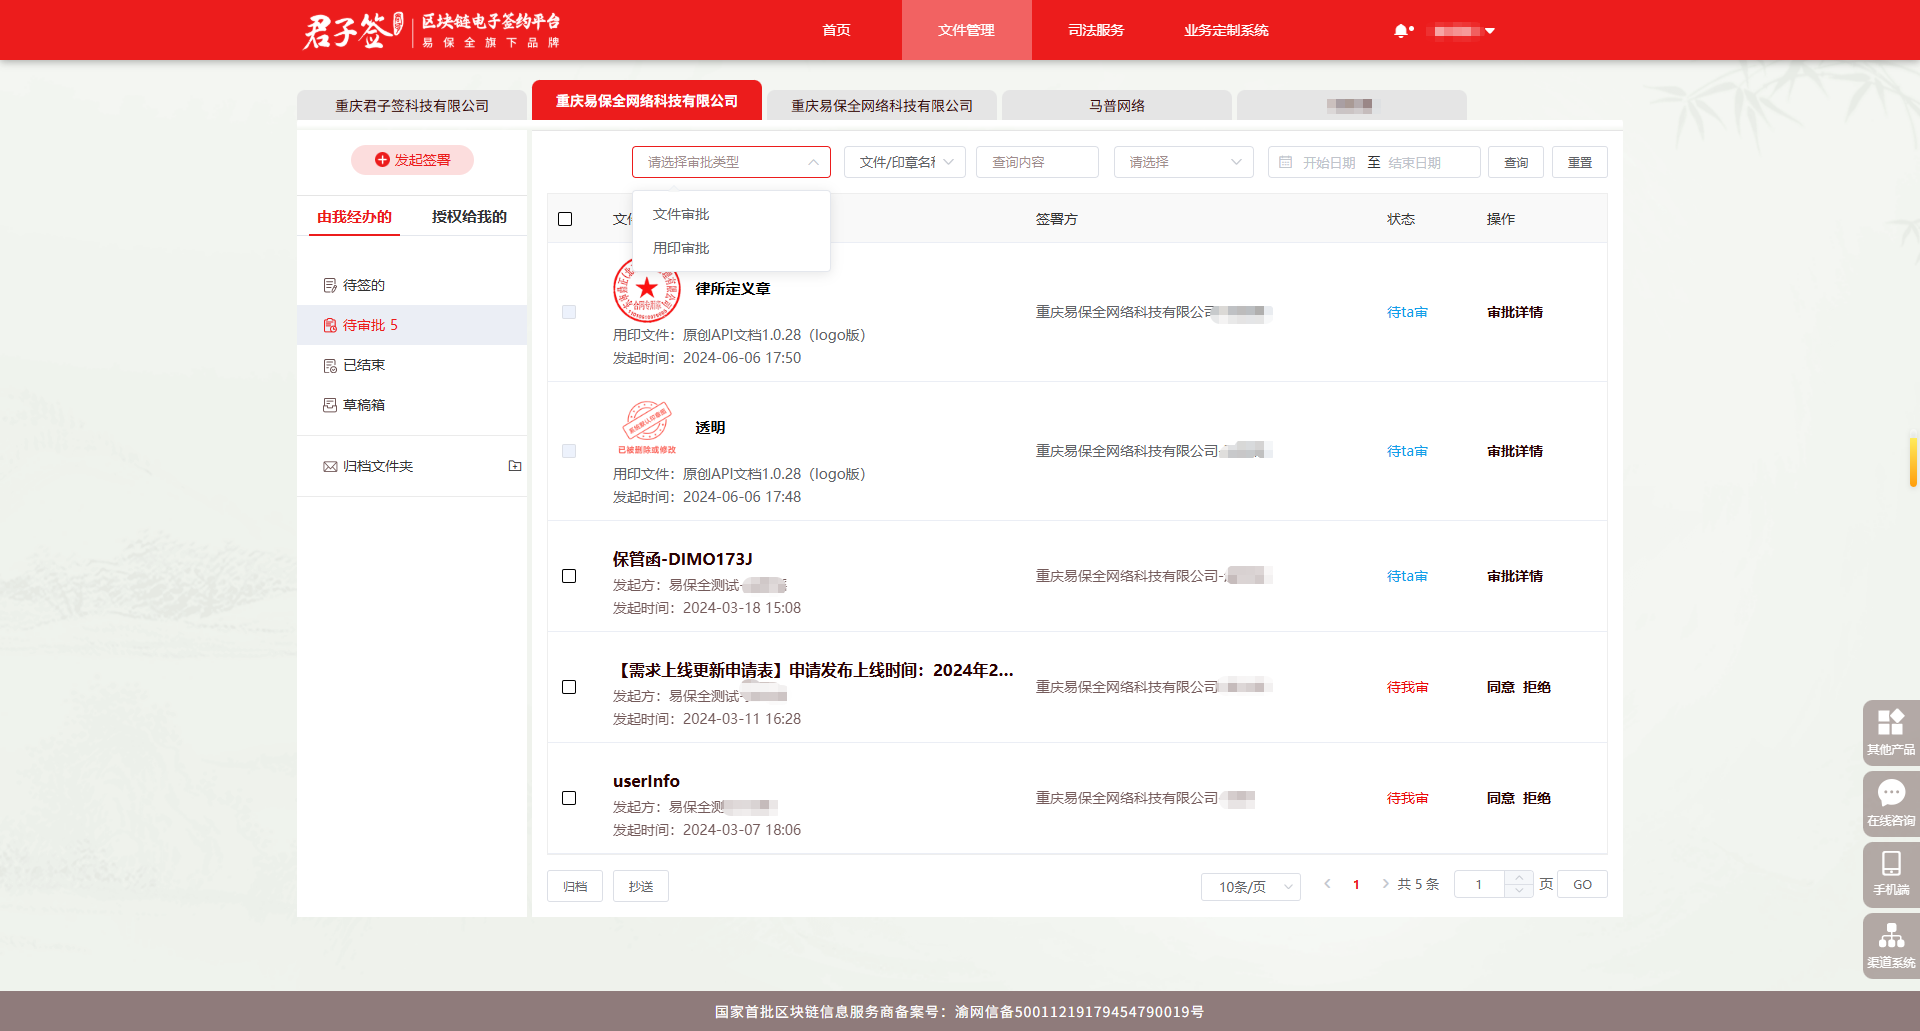This screenshot has height=1031, width=1920.
Task: Expand the 10条/页 page size dropdown
Action: (1250, 886)
